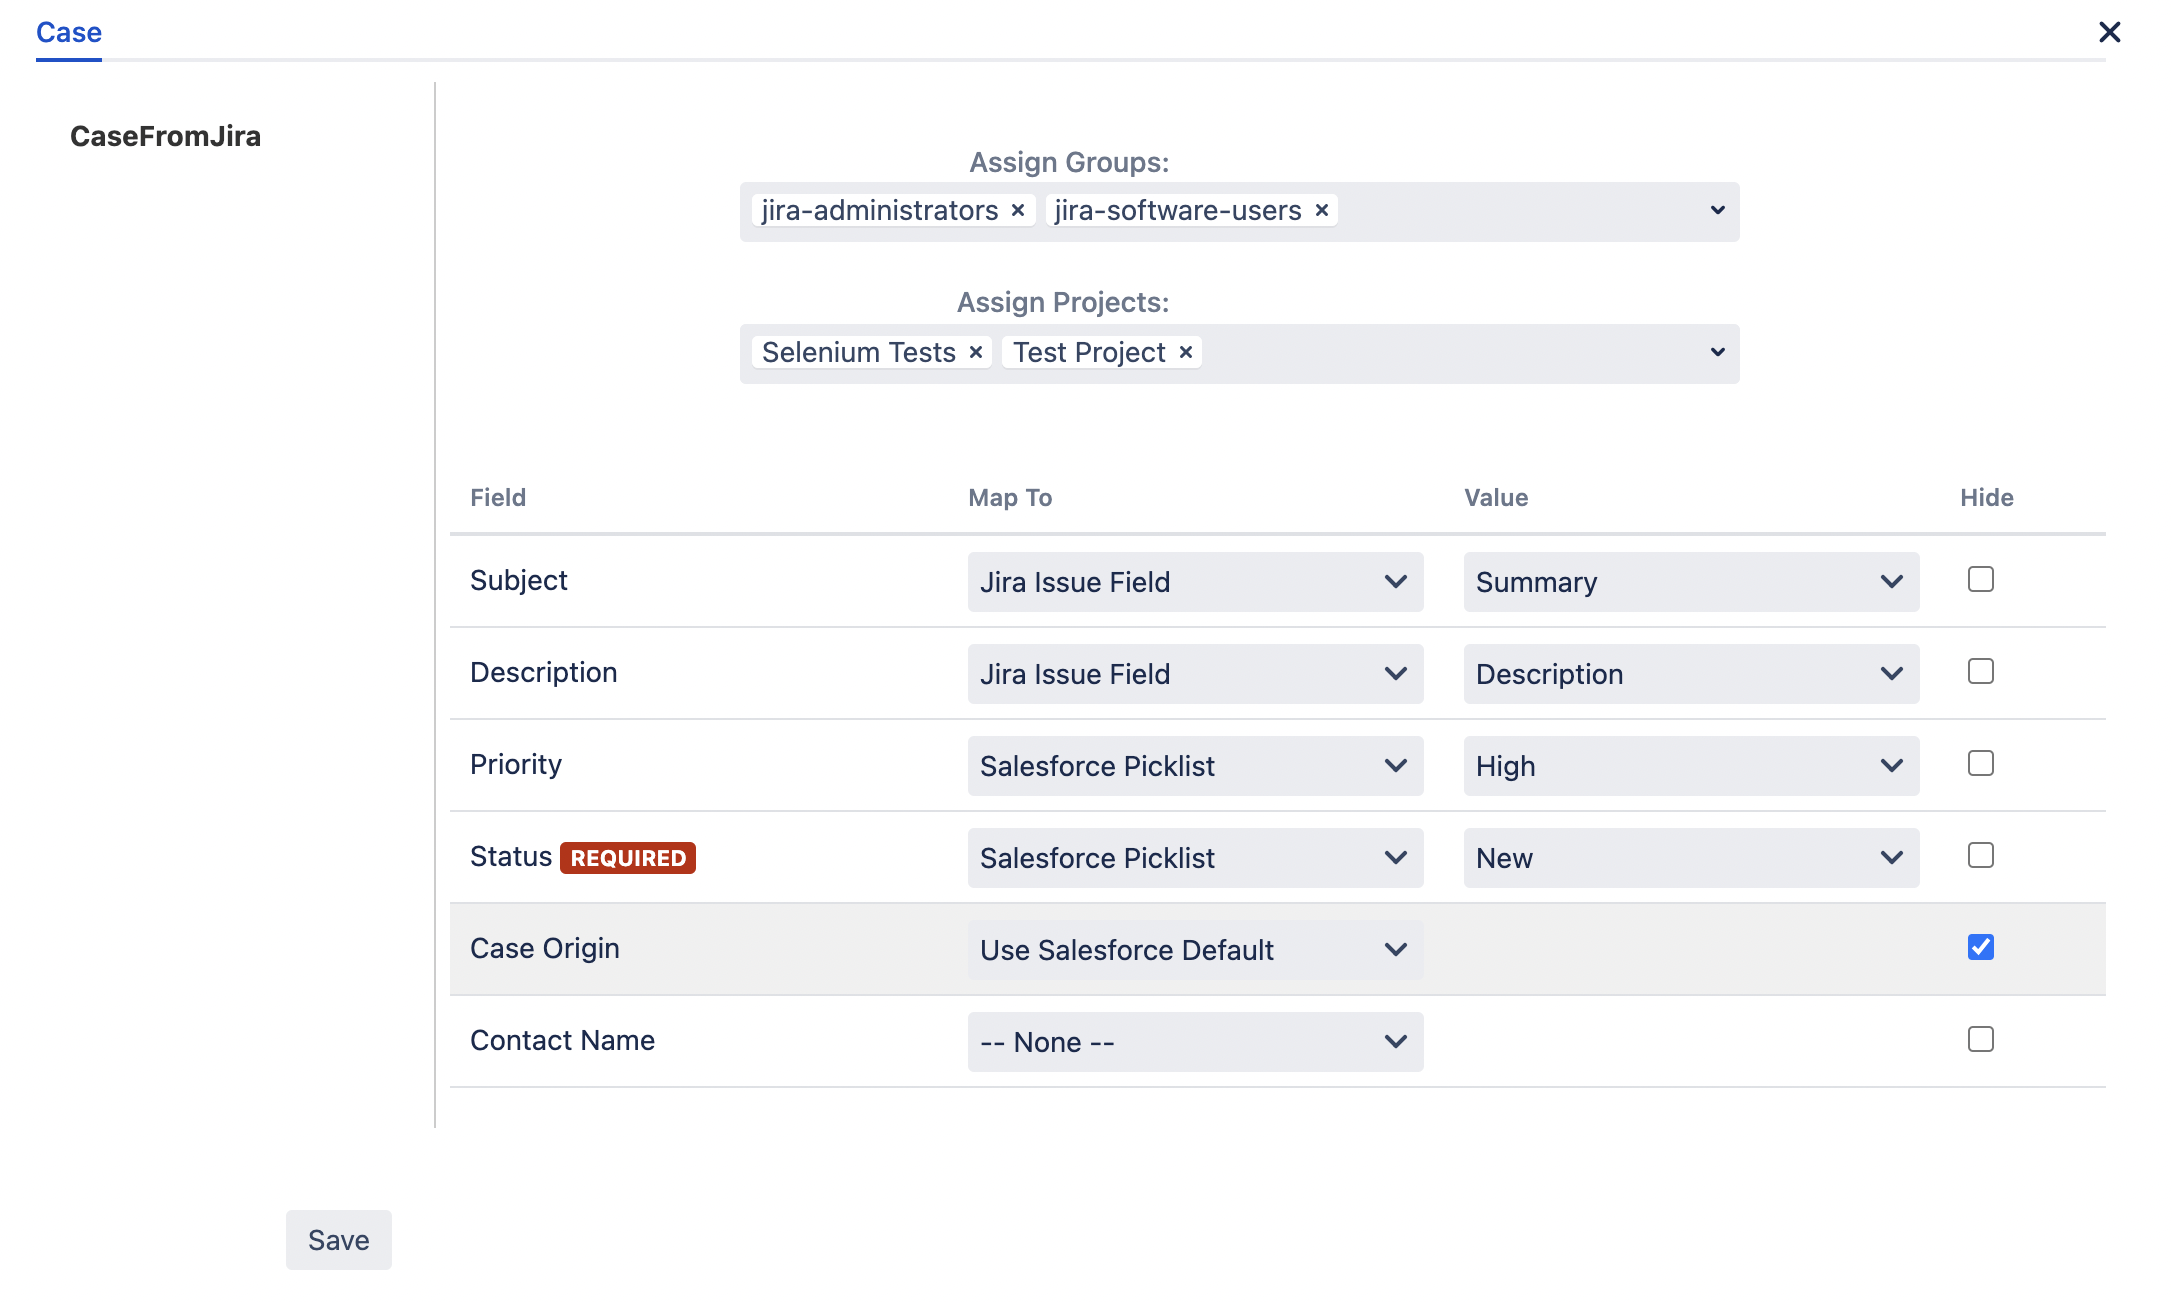The image size is (2172, 1302).
Task: Remove the Selenium Tests project tag
Action: (x=976, y=352)
